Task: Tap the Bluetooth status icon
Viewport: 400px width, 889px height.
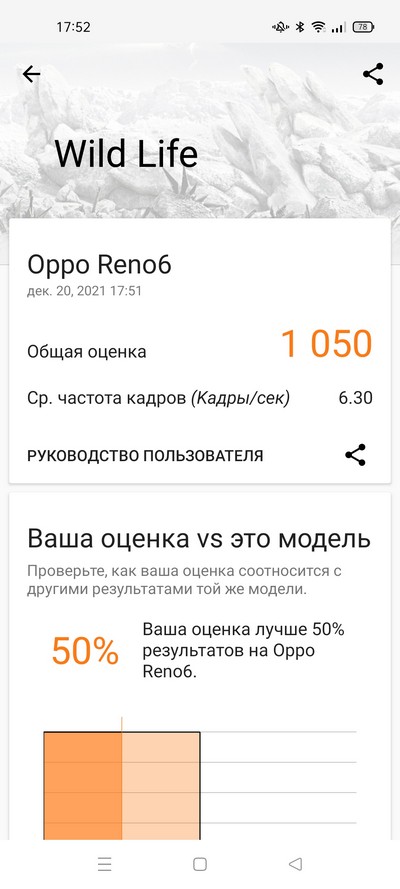Action: 301,27
